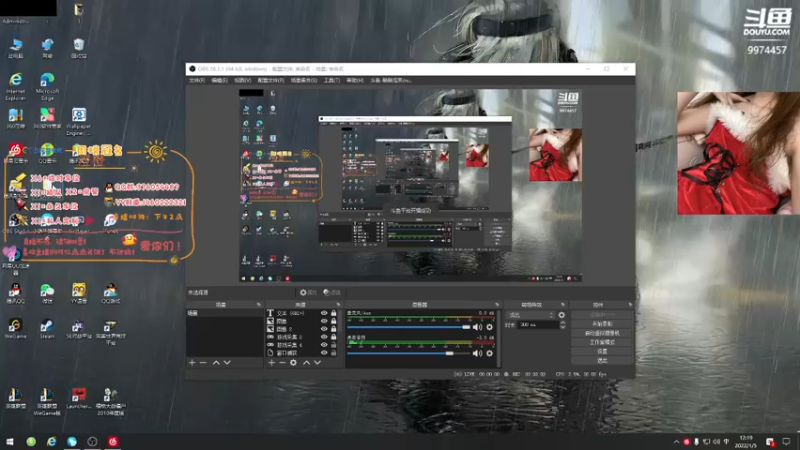Image resolution: width=800 pixels, height=450 pixels.
Task: Click the transition duration input field
Action: tap(537, 324)
